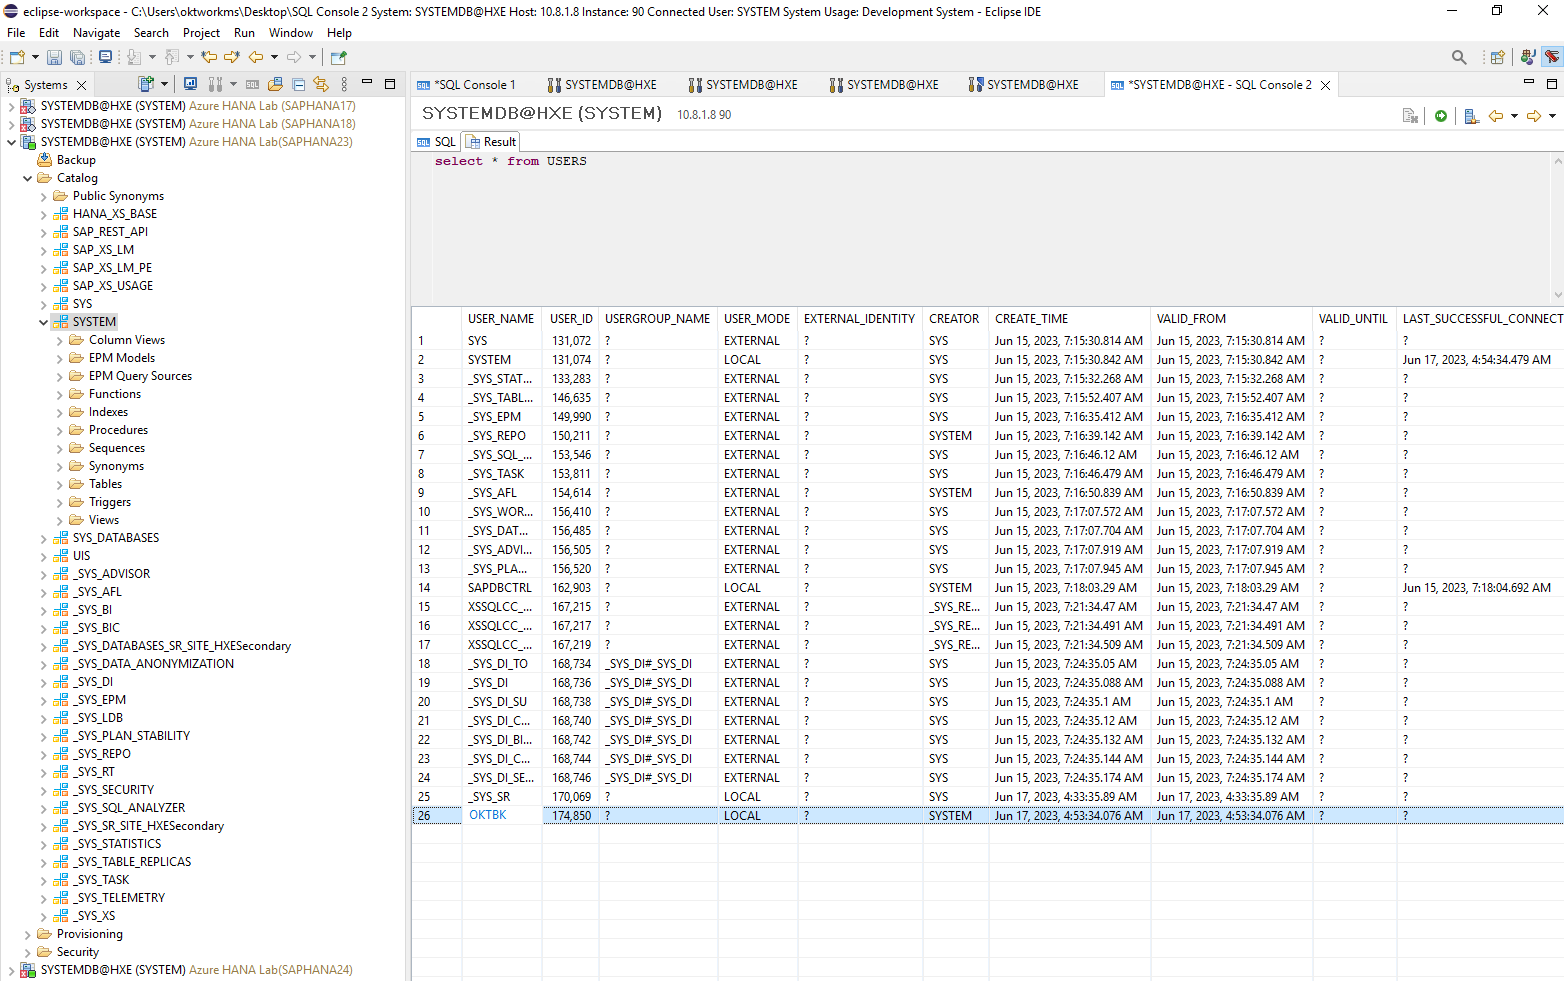Collapse the SYSTEM schema node
The height and width of the screenshot is (981, 1564).
pyautogui.click(x=43, y=322)
